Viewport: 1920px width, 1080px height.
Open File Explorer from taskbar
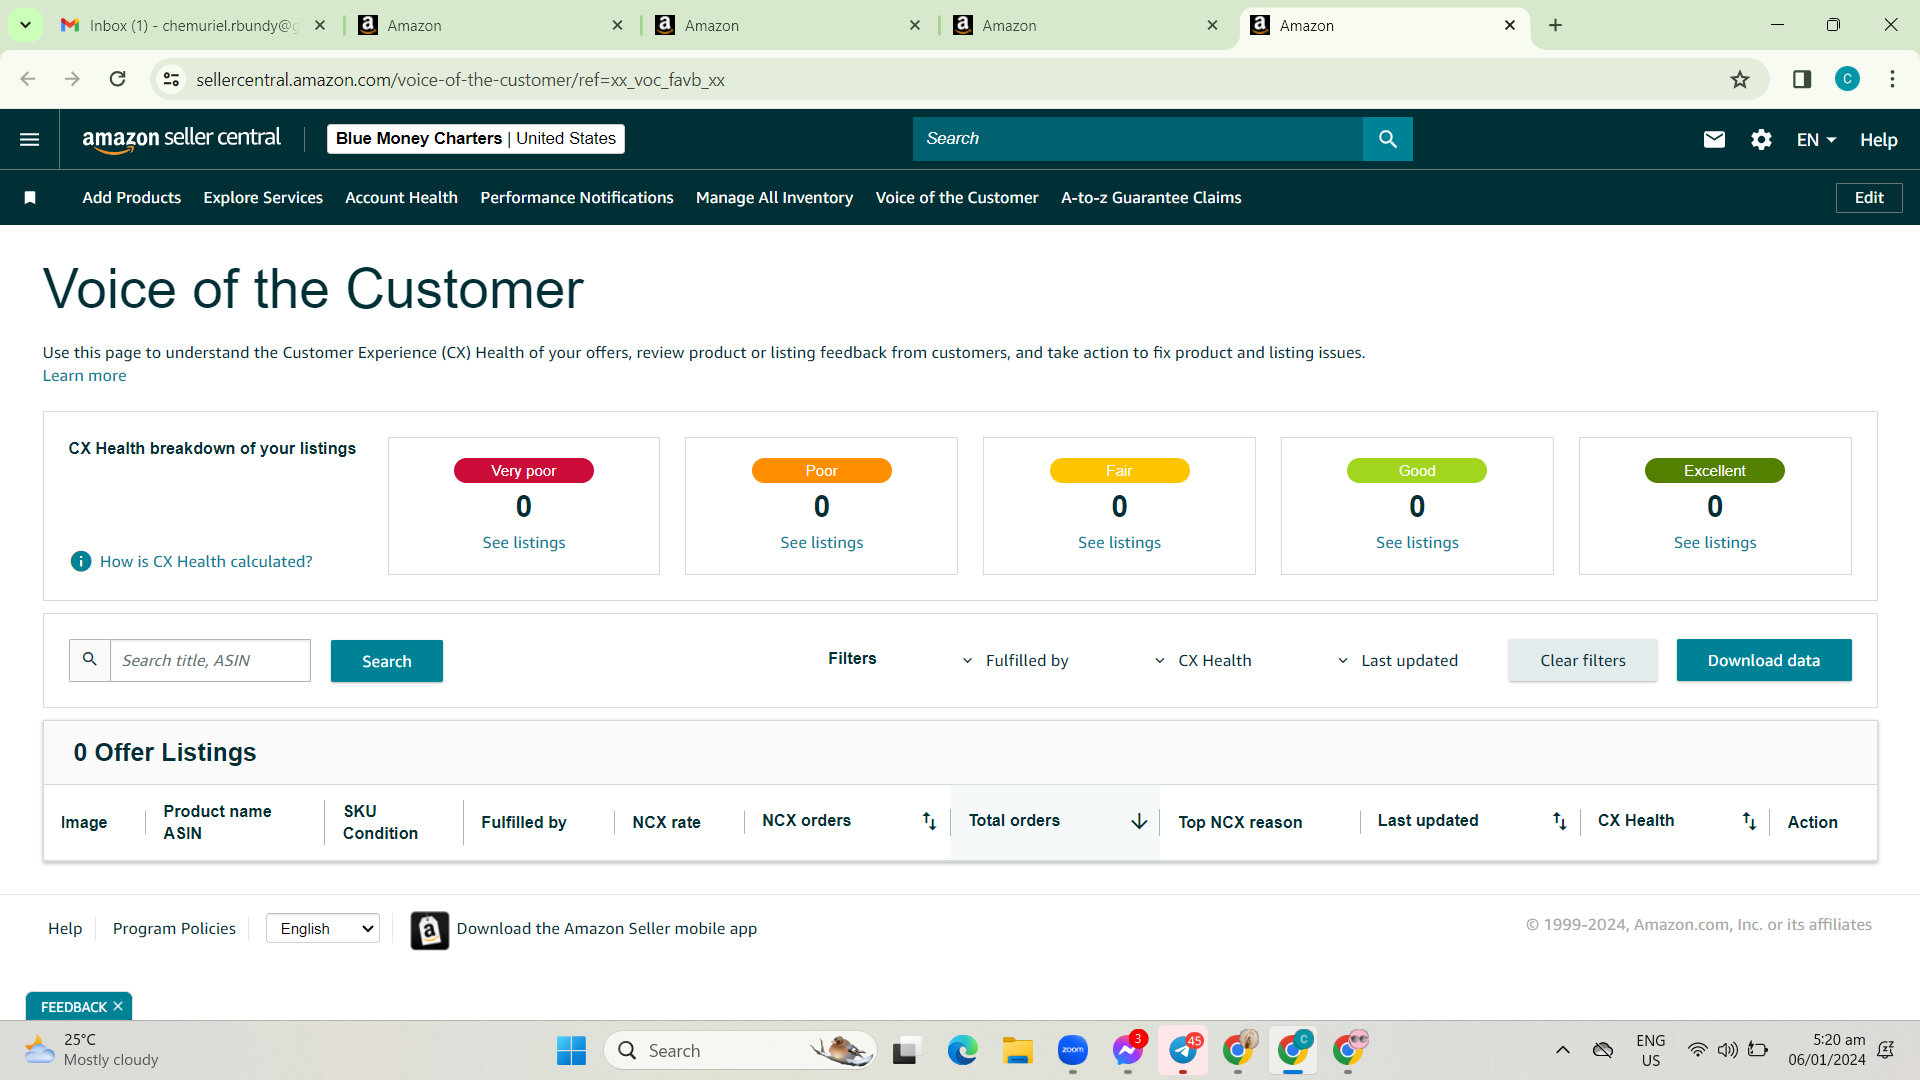(x=1017, y=1050)
